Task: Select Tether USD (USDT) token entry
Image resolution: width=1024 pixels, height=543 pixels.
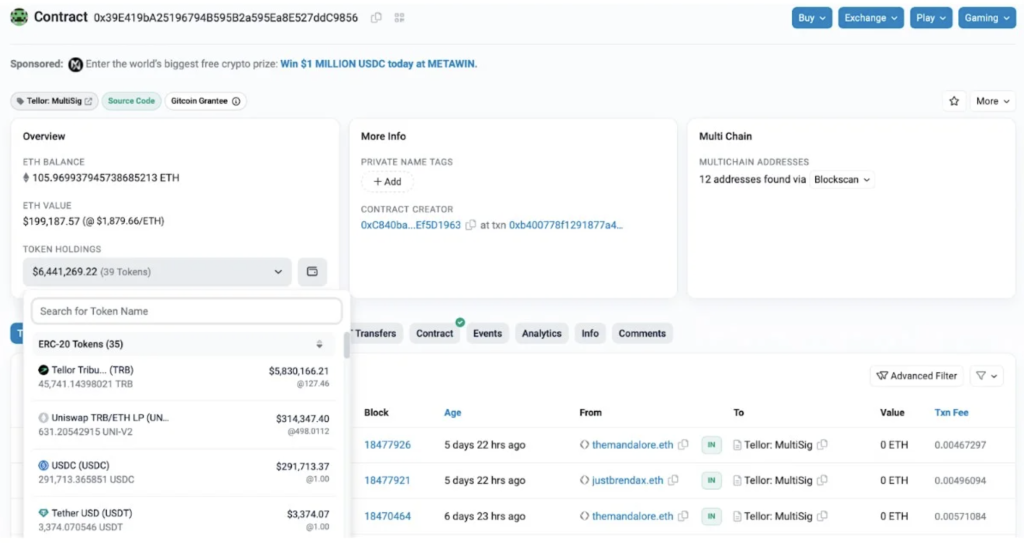Action: 184,519
